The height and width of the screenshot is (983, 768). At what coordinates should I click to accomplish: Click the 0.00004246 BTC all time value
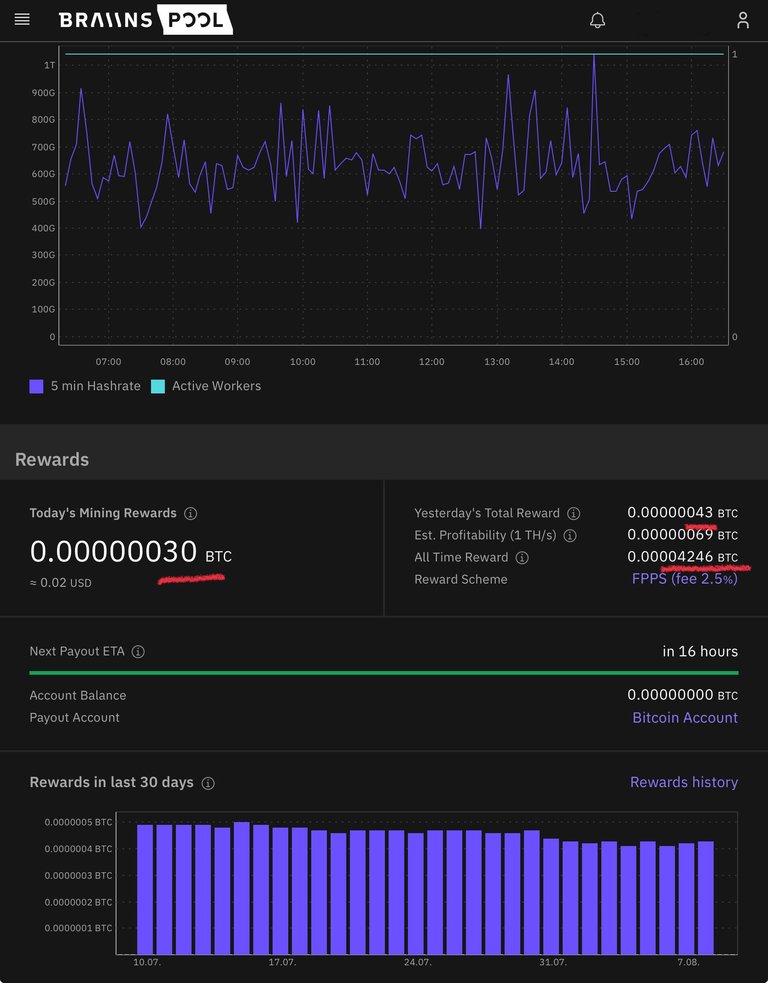tap(682, 557)
